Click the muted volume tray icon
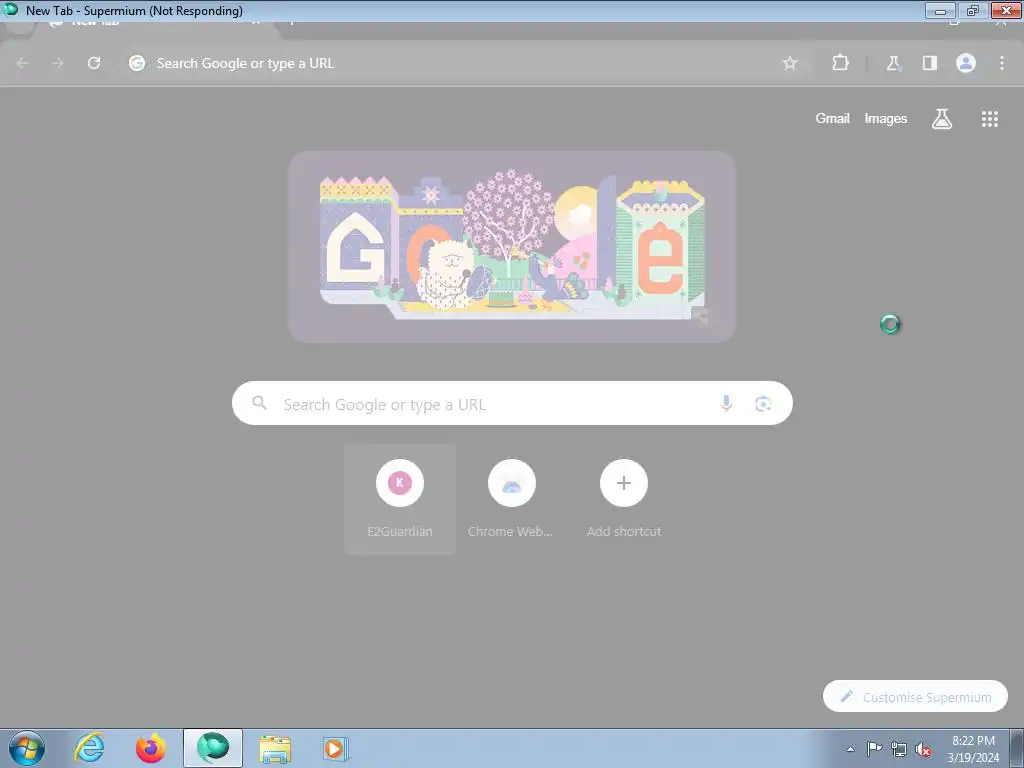Image resolution: width=1024 pixels, height=768 pixels. 923,749
